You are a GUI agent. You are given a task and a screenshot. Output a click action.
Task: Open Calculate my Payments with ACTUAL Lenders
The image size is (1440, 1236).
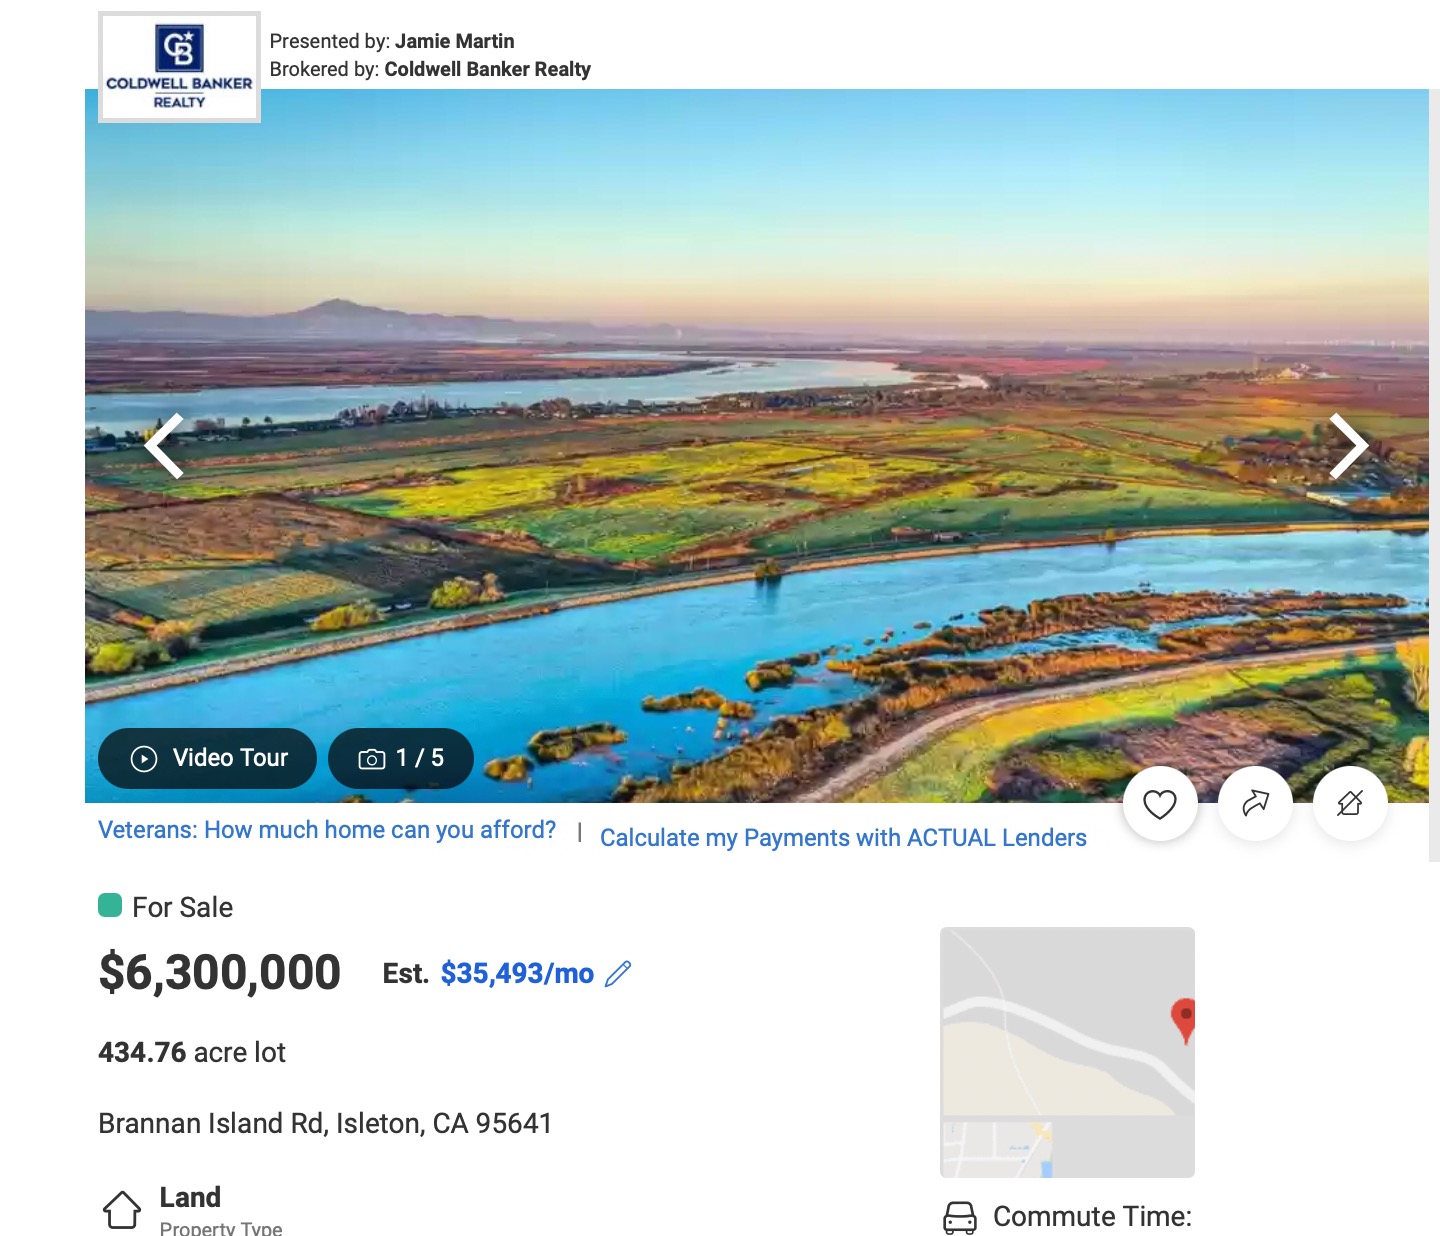(x=843, y=838)
